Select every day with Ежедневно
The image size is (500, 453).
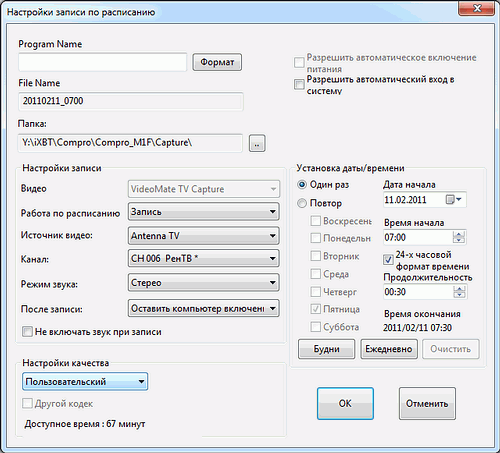389,349
